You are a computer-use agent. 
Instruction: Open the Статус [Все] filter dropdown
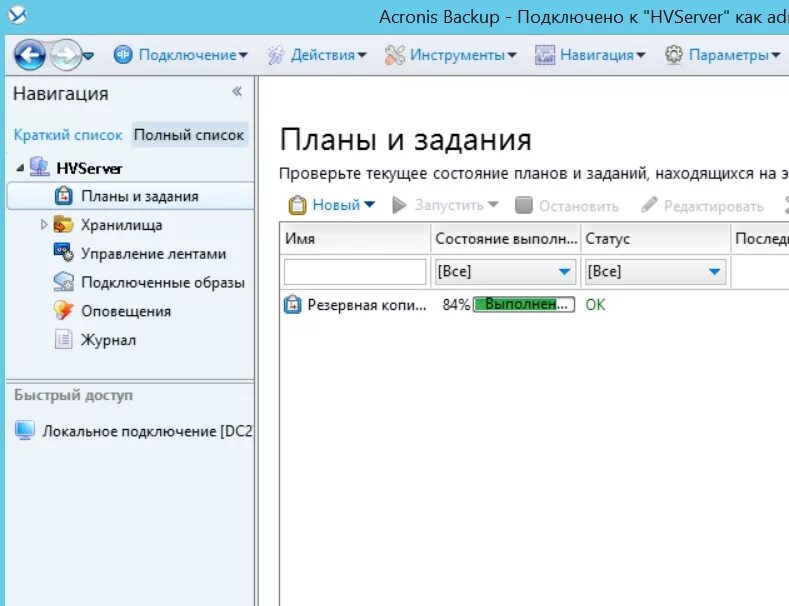pos(655,272)
